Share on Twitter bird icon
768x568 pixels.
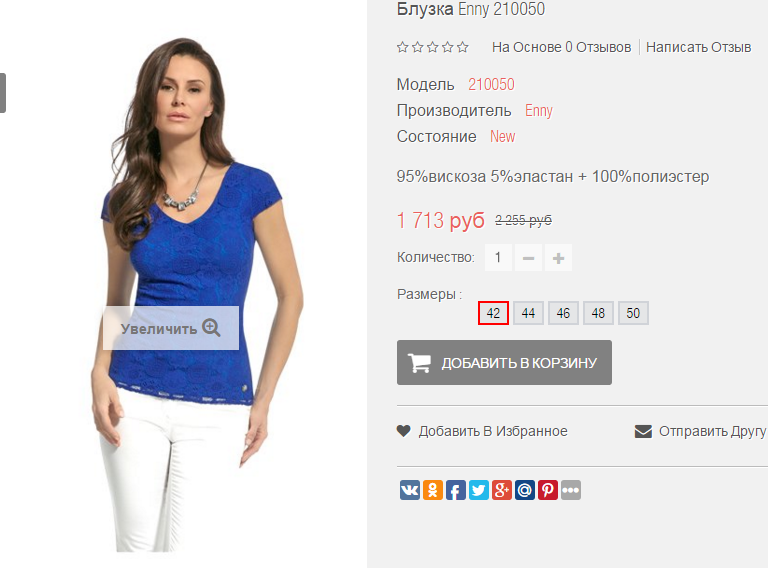(x=479, y=490)
